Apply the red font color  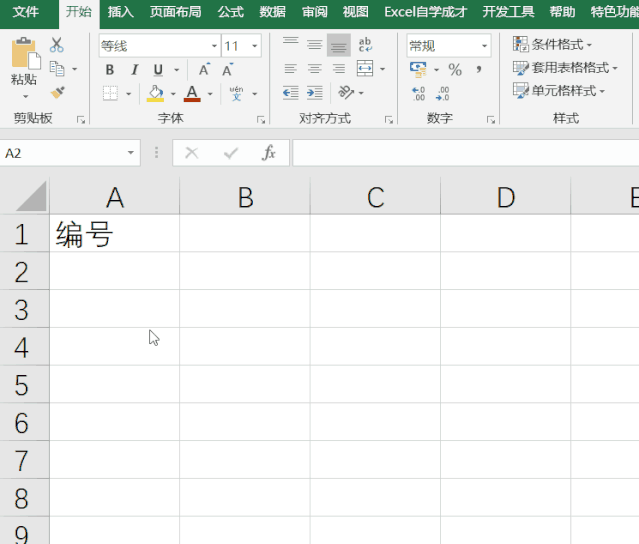pyautogui.click(x=192, y=93)
